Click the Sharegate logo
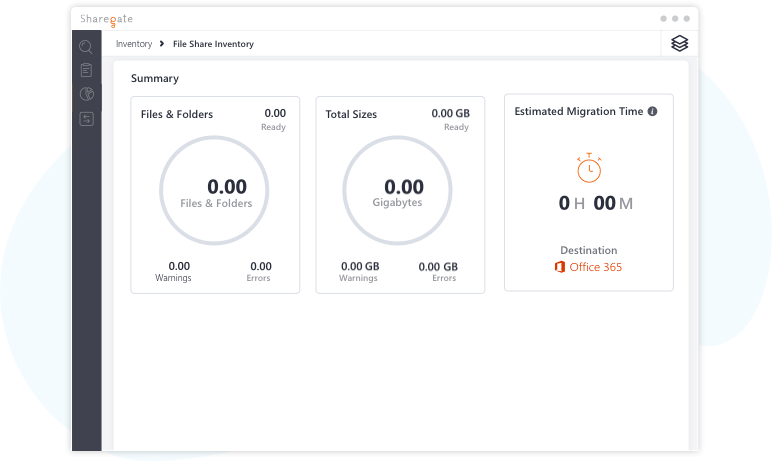 coord(107,20)
